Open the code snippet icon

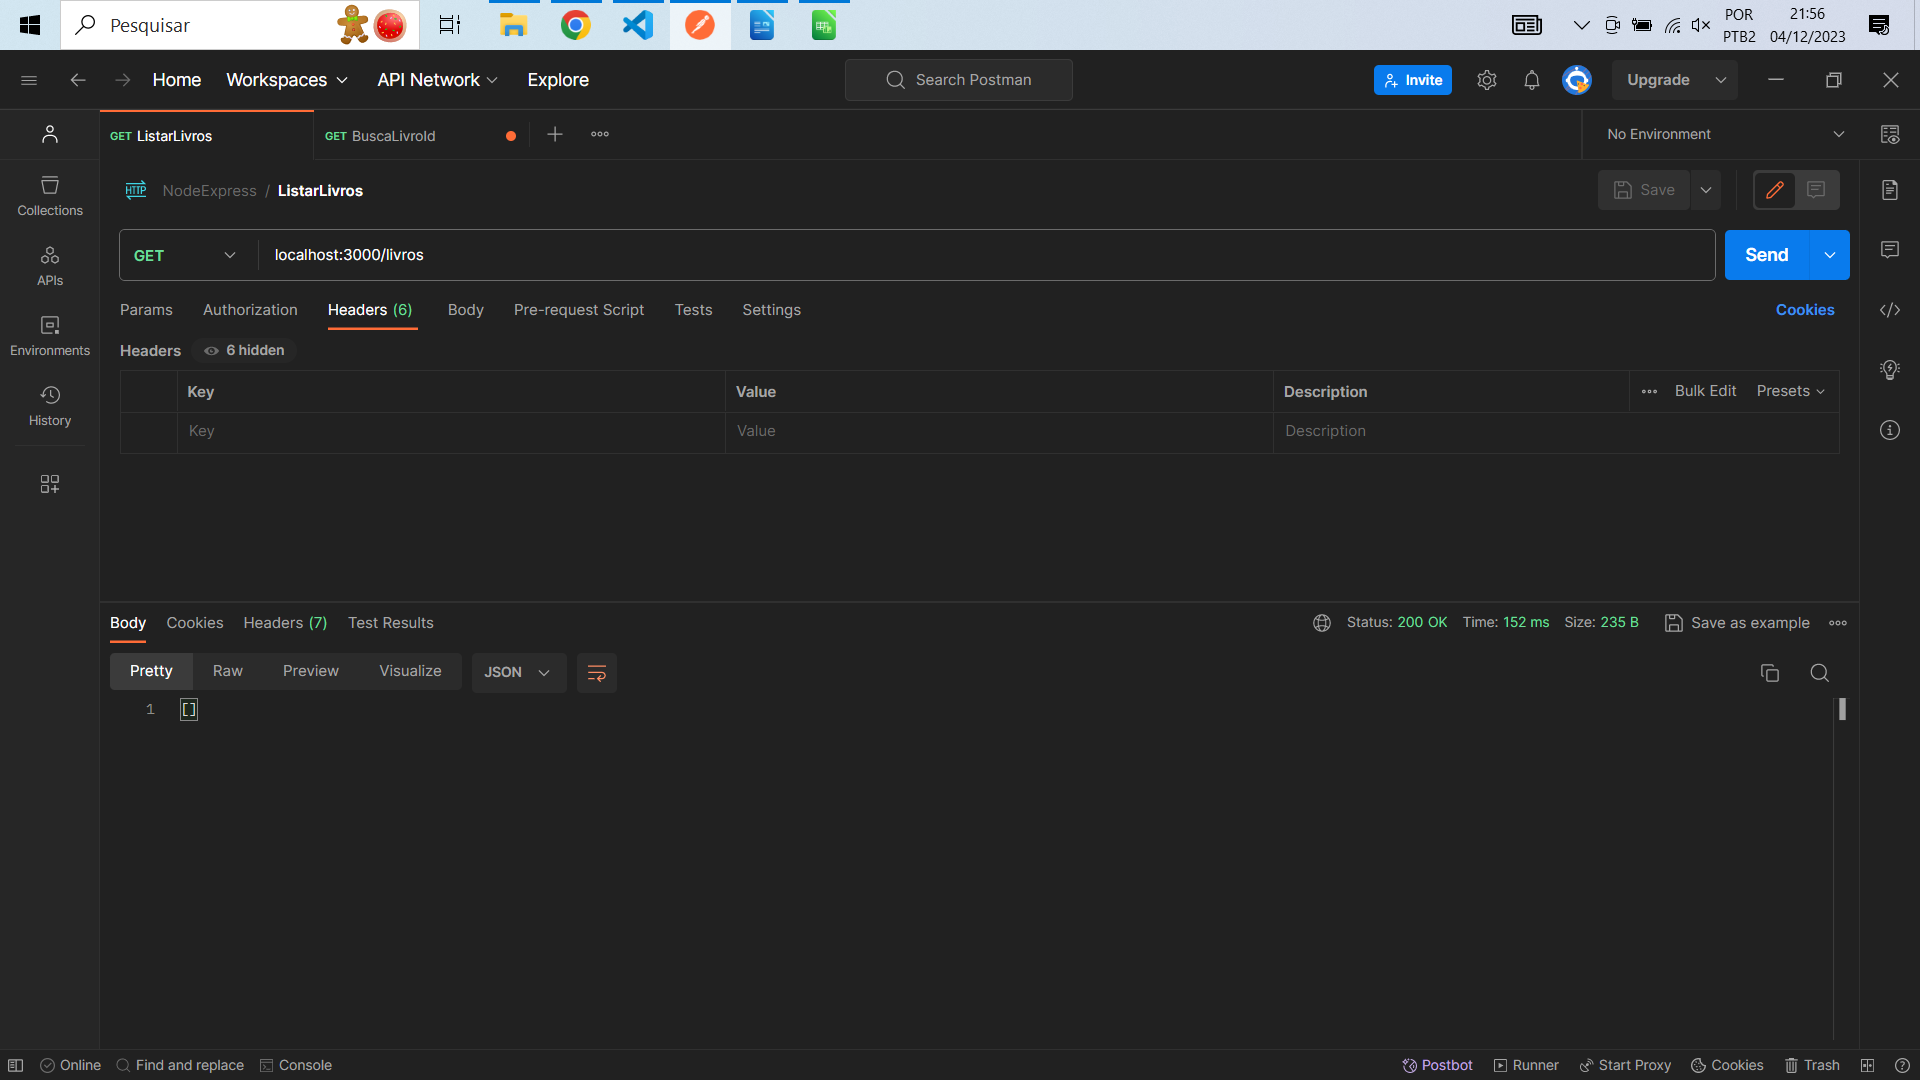coord(1890,310)
